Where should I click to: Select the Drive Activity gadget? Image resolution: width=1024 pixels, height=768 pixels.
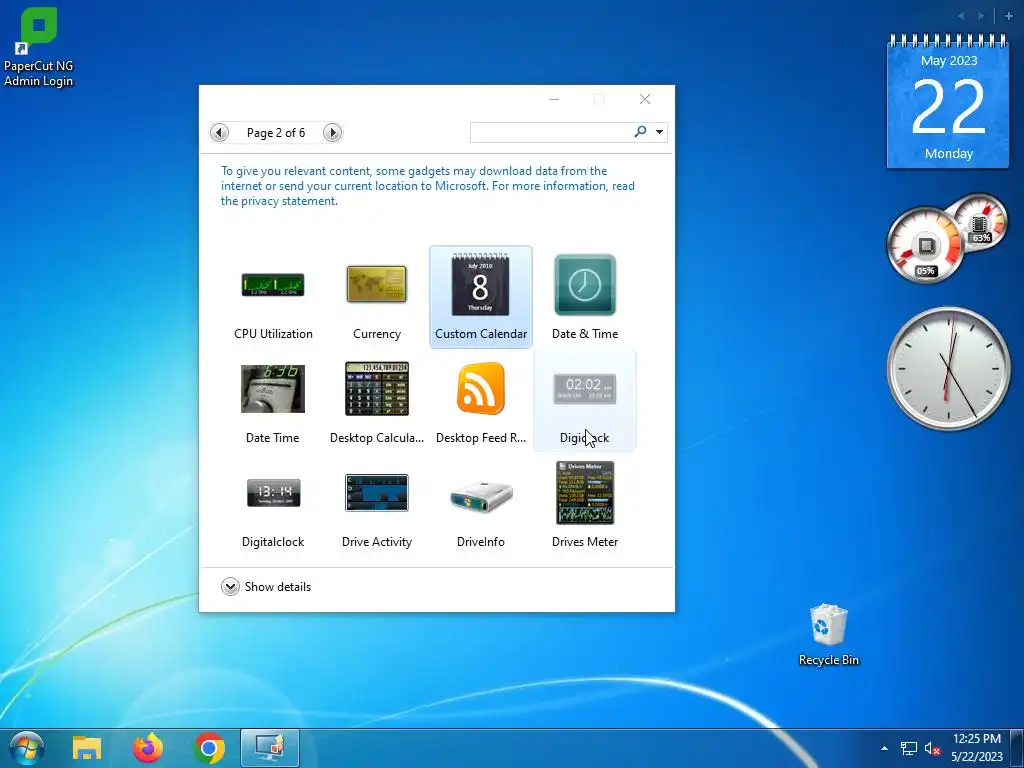[x=377, y=505]
